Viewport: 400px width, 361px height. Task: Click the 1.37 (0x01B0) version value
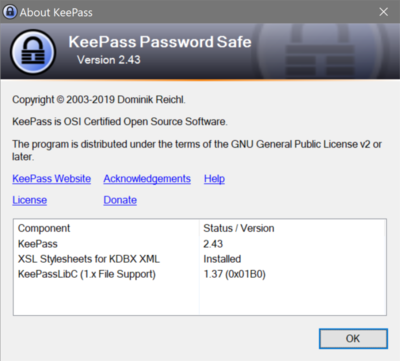coord(235,274)
